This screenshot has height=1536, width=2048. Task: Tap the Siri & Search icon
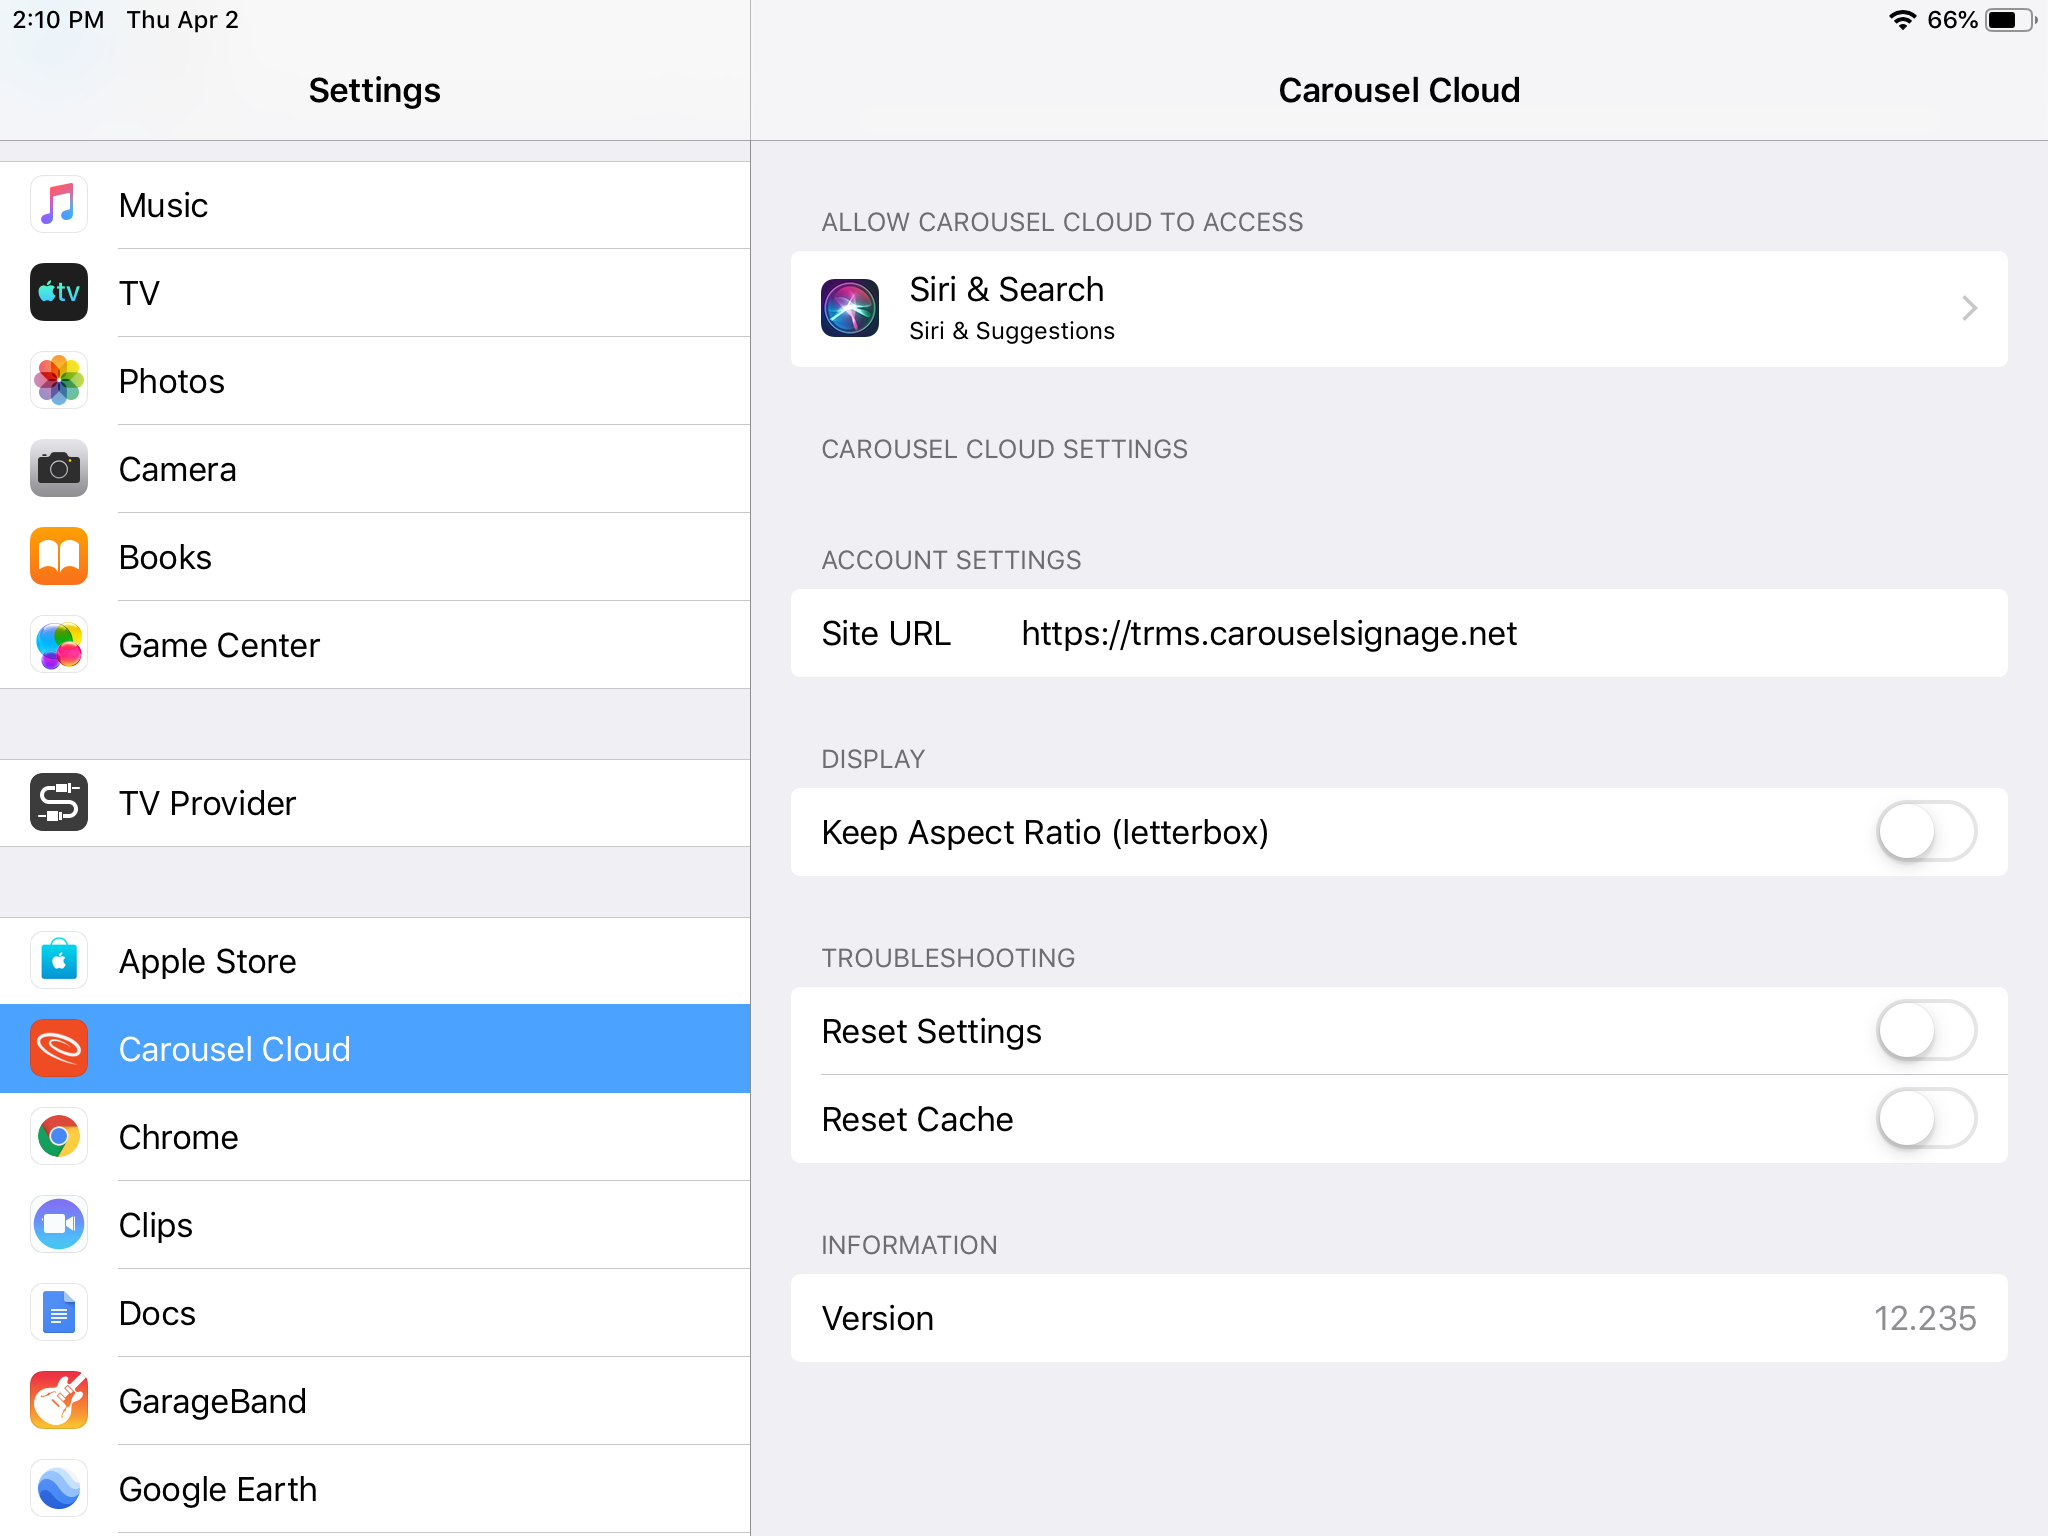point(850,308)
